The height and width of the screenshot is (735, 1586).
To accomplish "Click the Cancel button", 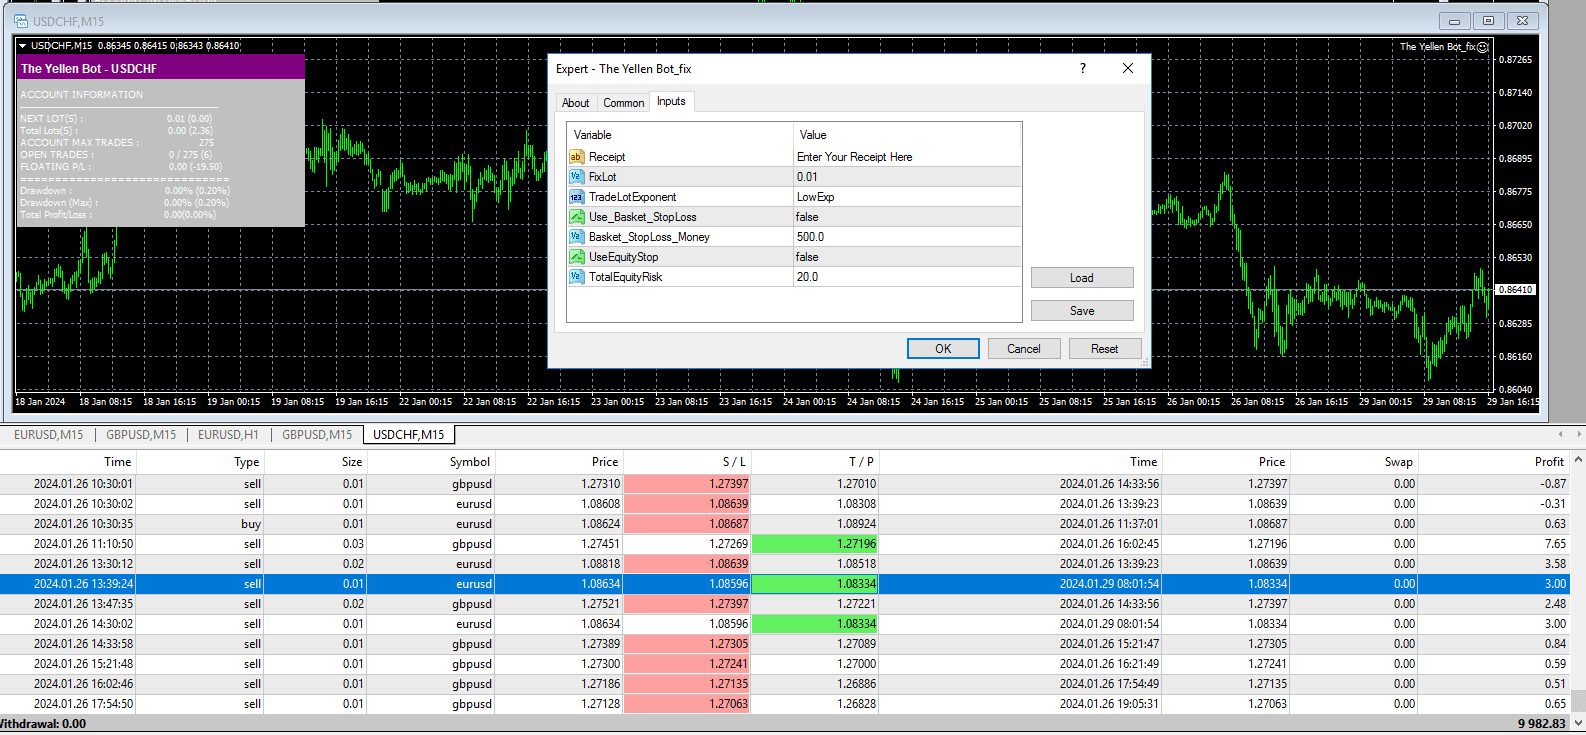I will click(1024, 349).
